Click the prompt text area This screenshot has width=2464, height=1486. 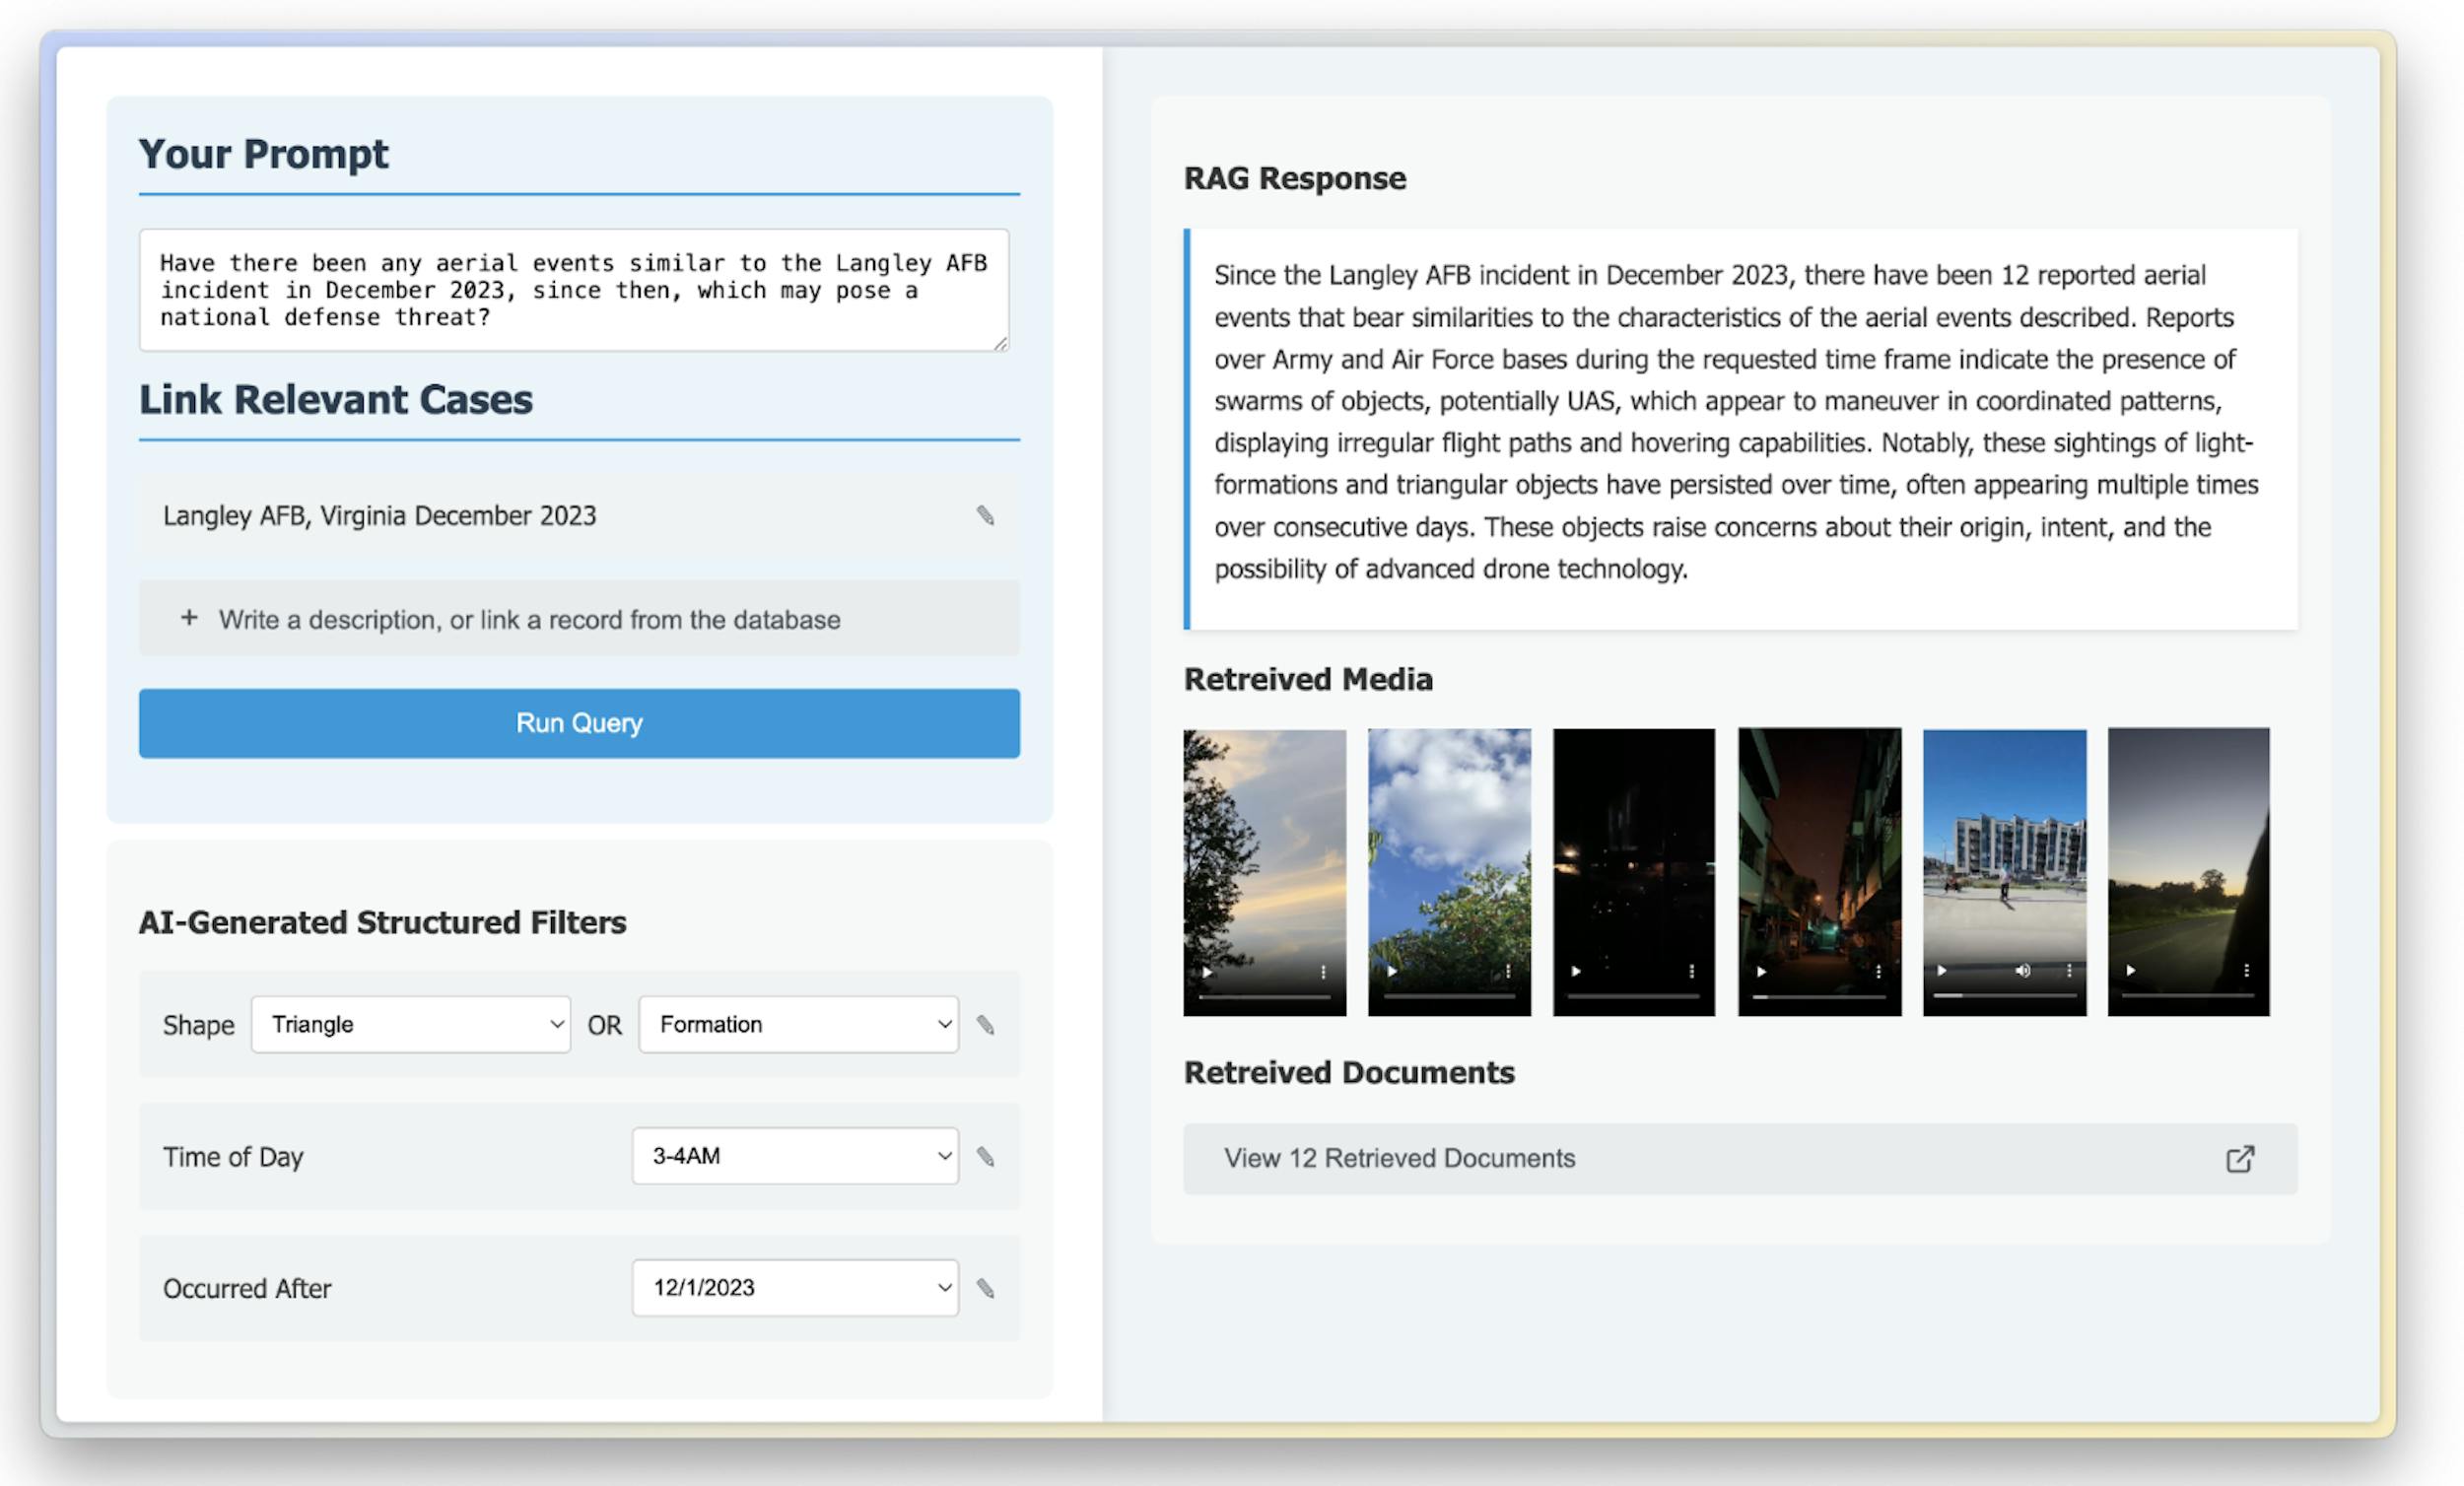click(x=573, y=290)
